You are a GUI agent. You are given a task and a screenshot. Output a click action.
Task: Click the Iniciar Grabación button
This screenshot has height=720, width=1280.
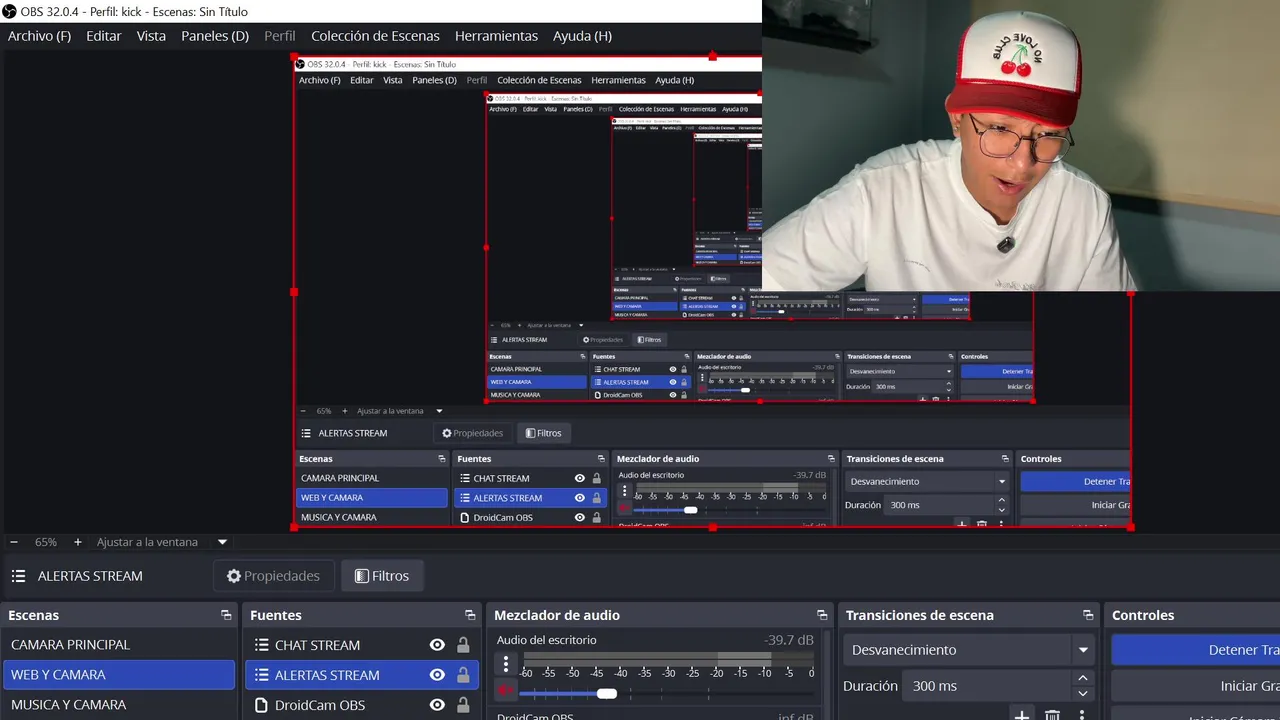click(1195, 686)
